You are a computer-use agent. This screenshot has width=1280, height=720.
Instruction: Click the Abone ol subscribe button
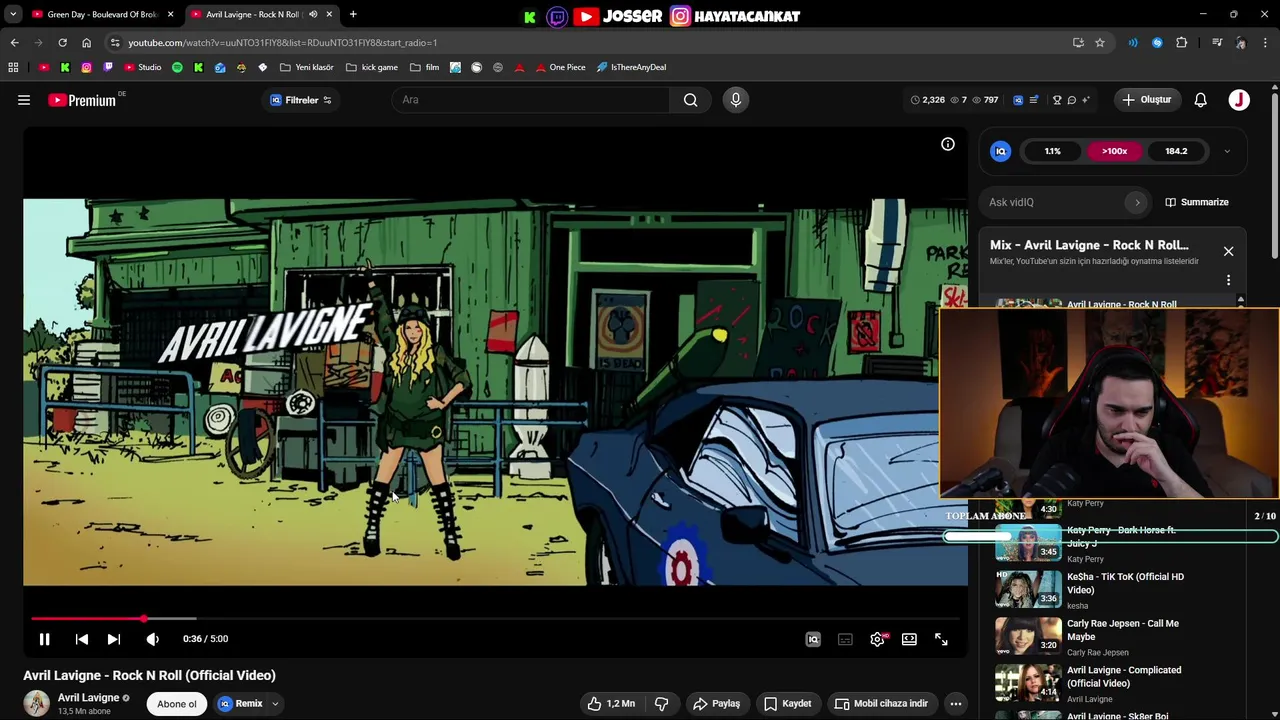point(177,704)
